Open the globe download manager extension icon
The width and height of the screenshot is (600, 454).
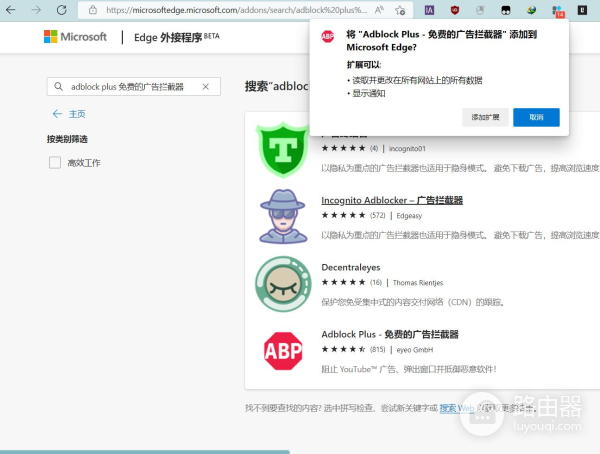tap(531, 10)
